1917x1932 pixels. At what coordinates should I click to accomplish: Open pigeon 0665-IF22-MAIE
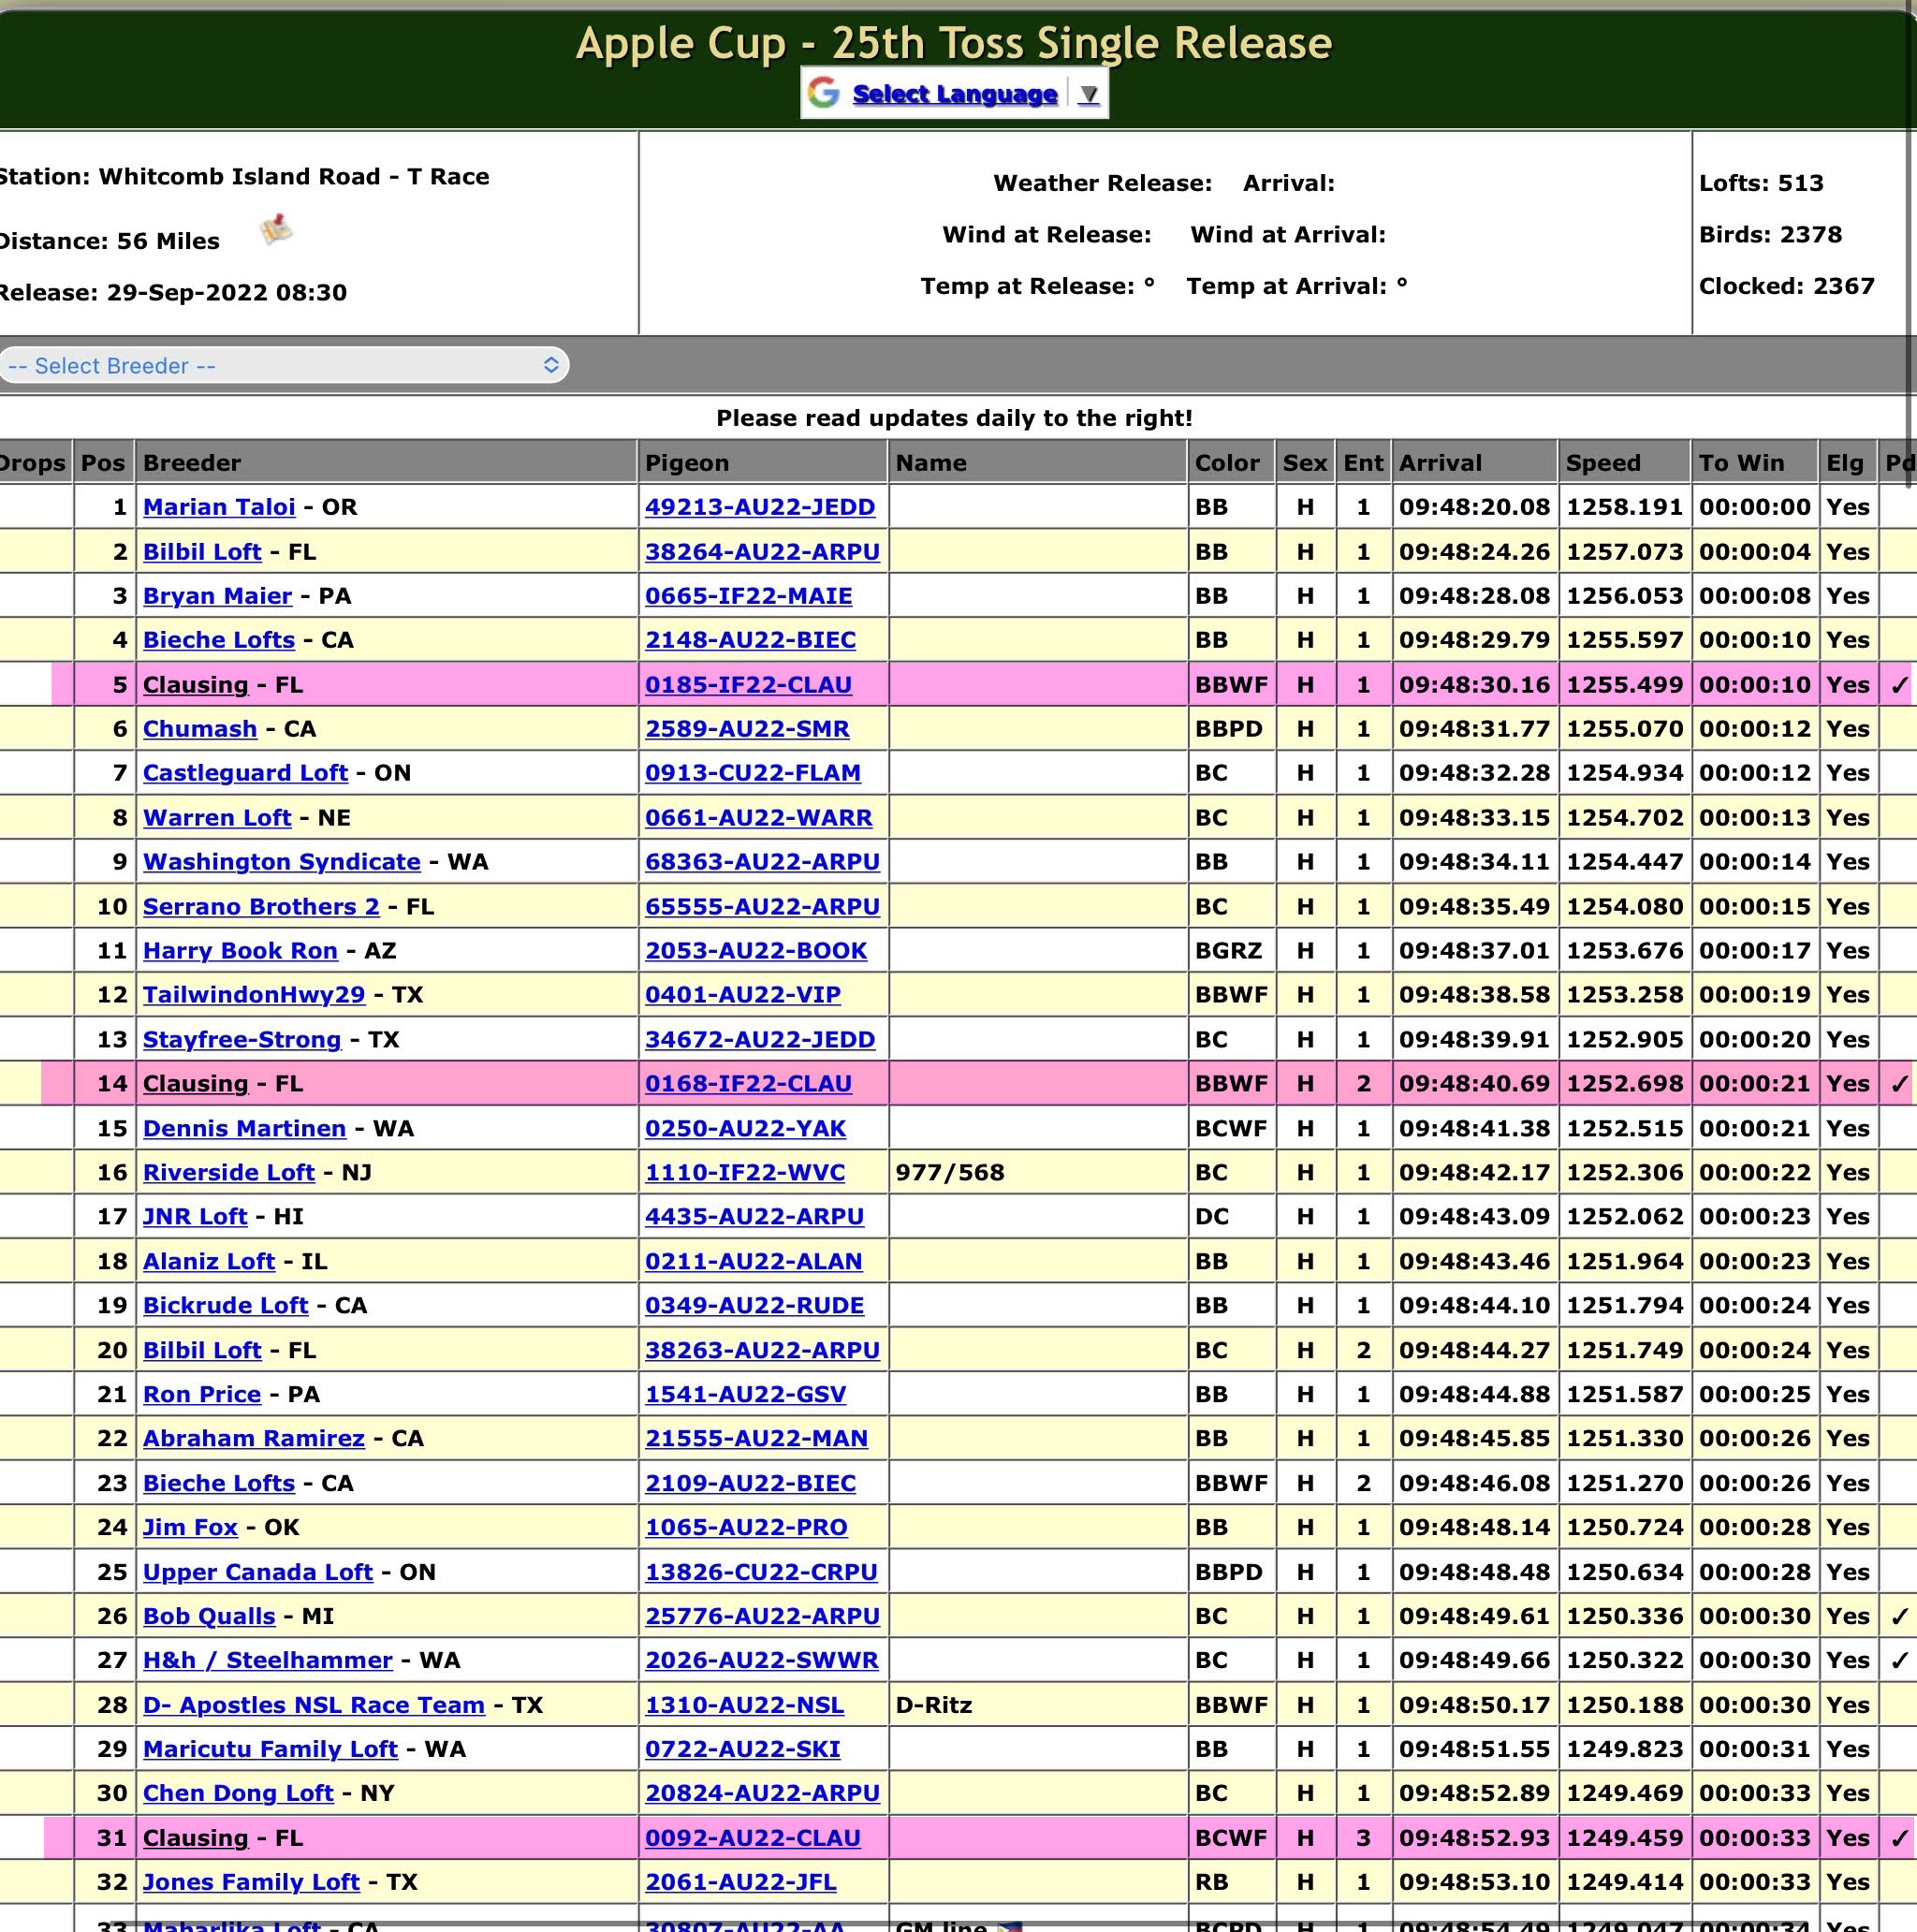748,596
